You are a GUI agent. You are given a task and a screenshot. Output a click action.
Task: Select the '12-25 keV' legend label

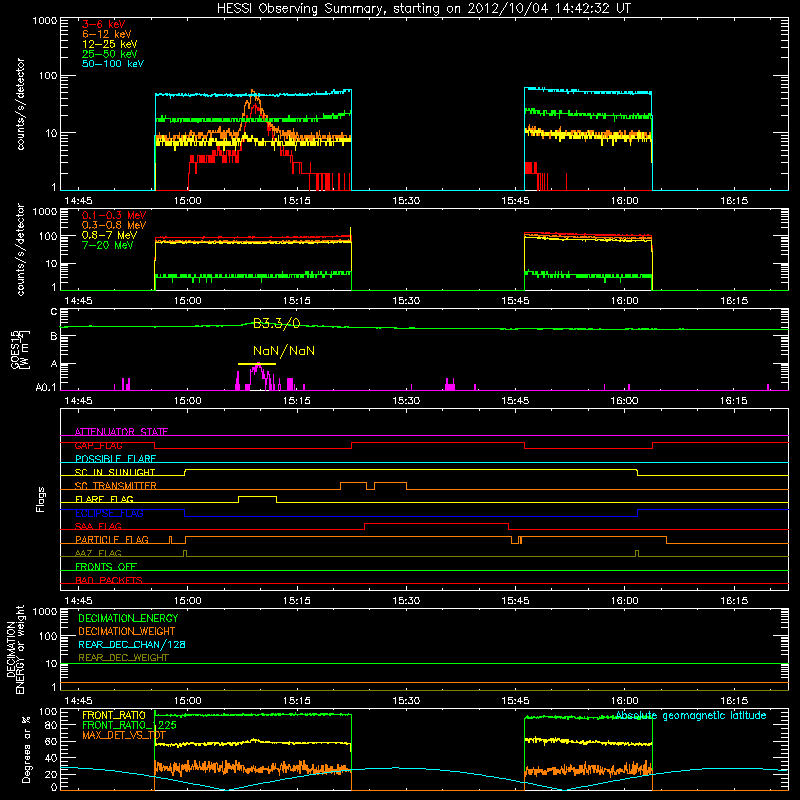pyautogui.click(x=110, y=44)
